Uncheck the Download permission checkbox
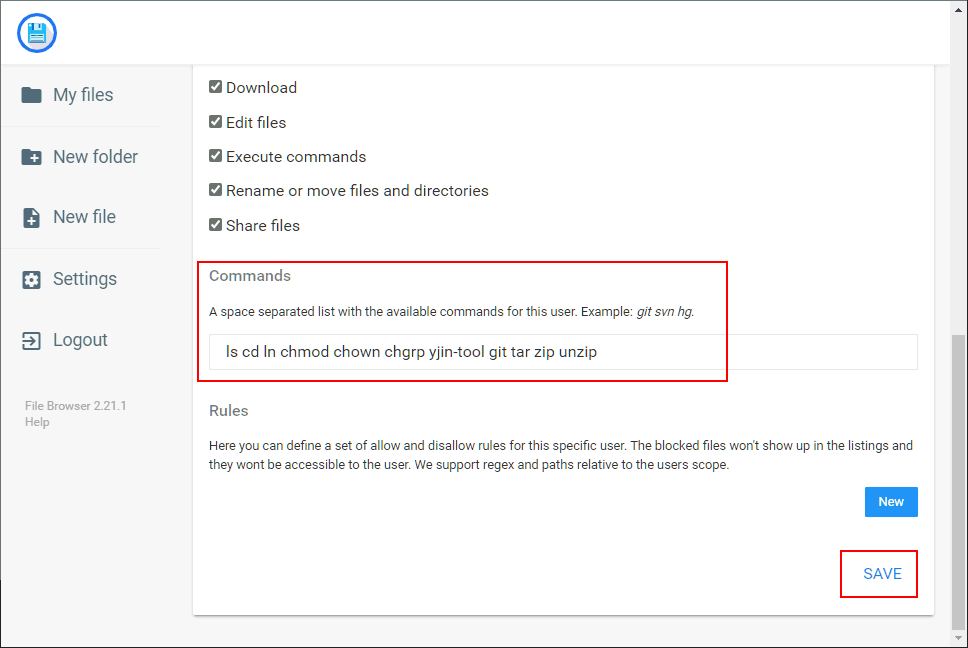This screenshot has height=648, width=968. (x=215, y=87)
